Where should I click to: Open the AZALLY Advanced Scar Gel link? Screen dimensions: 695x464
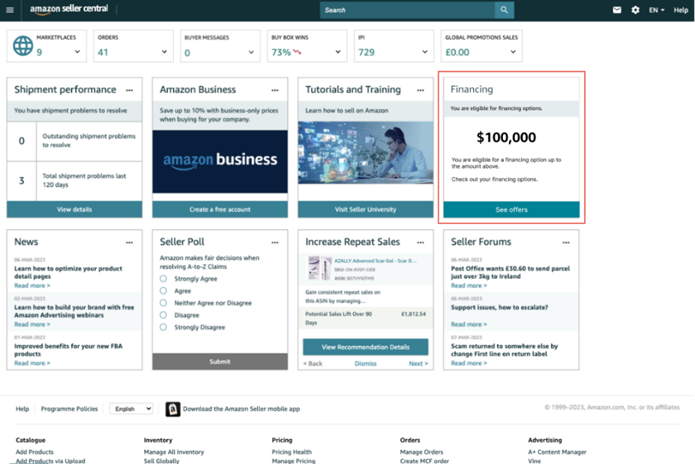pyautogui.click(x=375, y=261)
